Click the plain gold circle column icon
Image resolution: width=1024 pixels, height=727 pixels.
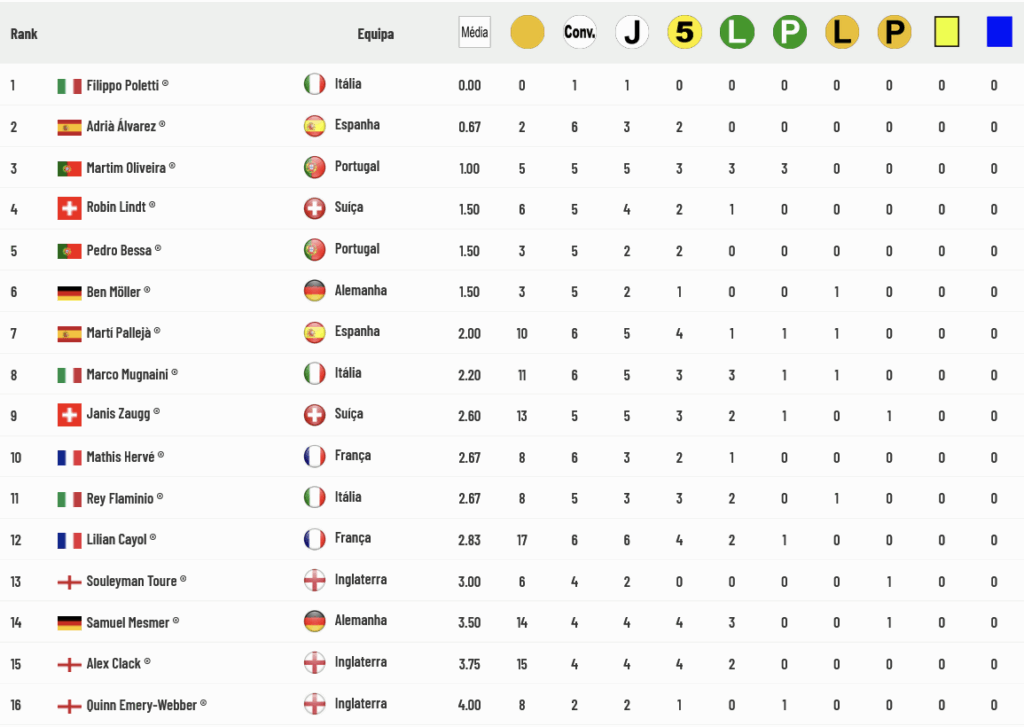pyautogui.click(x=527, y=32)
